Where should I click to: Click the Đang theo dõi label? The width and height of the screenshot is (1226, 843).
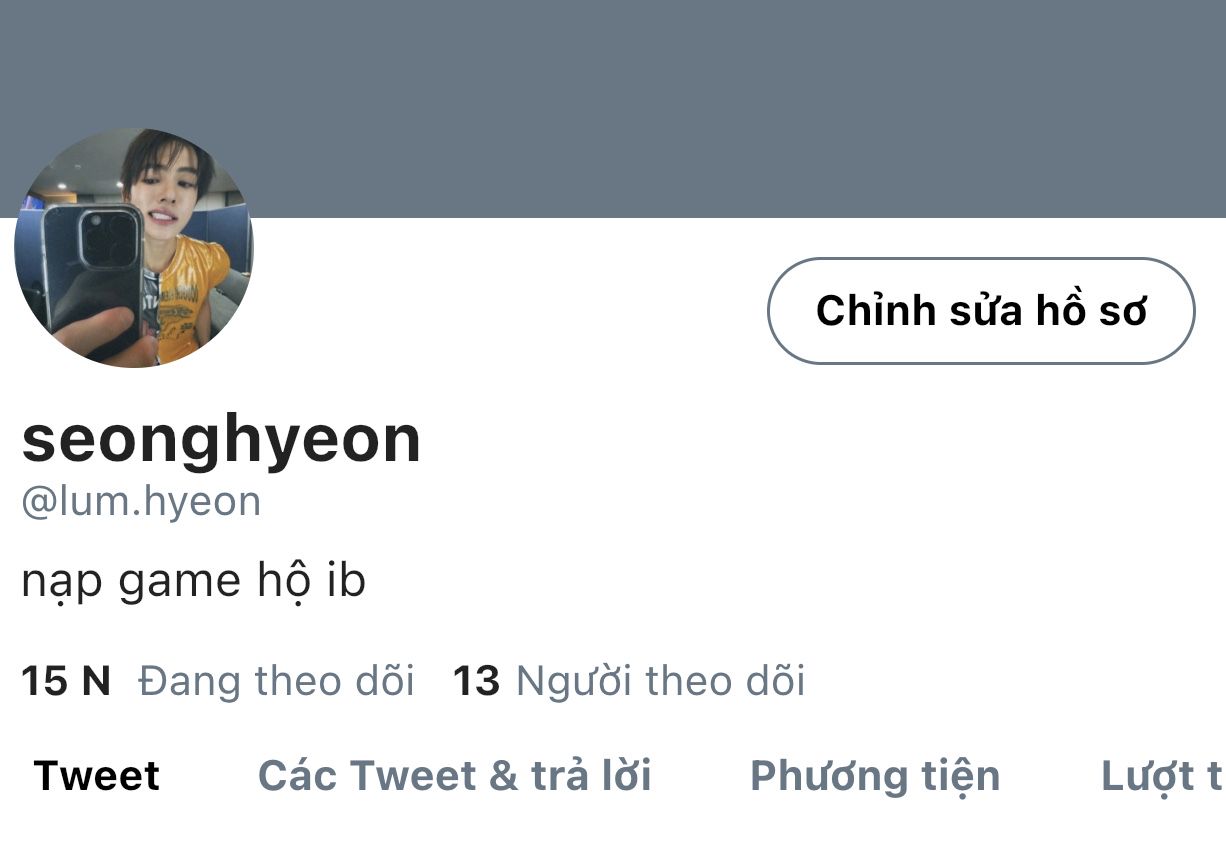276,681
